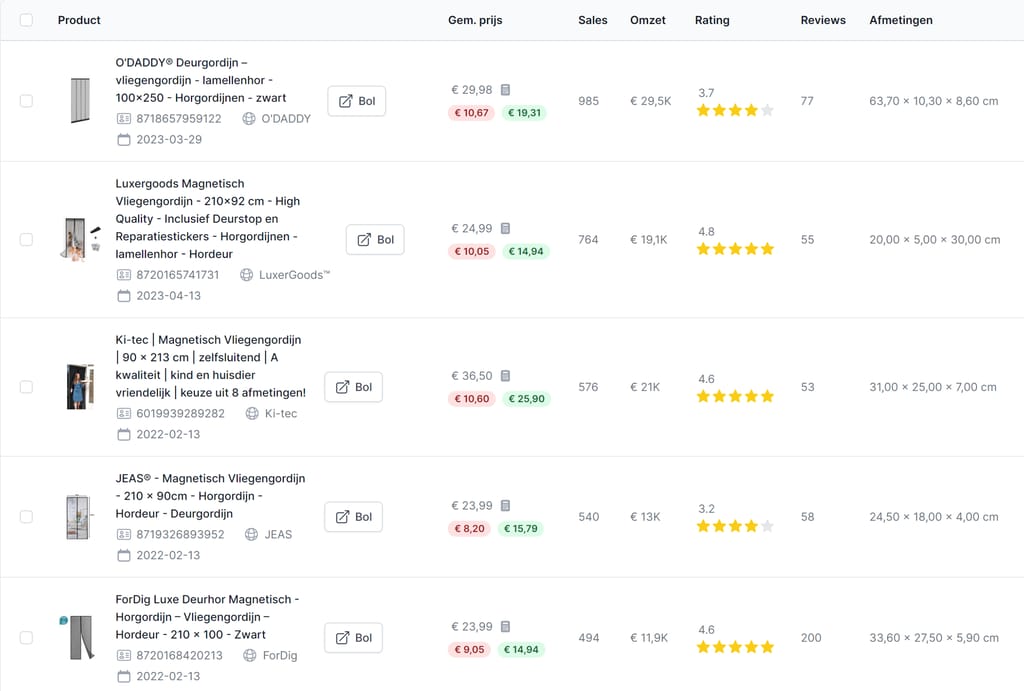Viewport: 1024px width, 691px height.
Task: Click calendar icon beside date 2023-03-29
Action: [x=124, y=139]
